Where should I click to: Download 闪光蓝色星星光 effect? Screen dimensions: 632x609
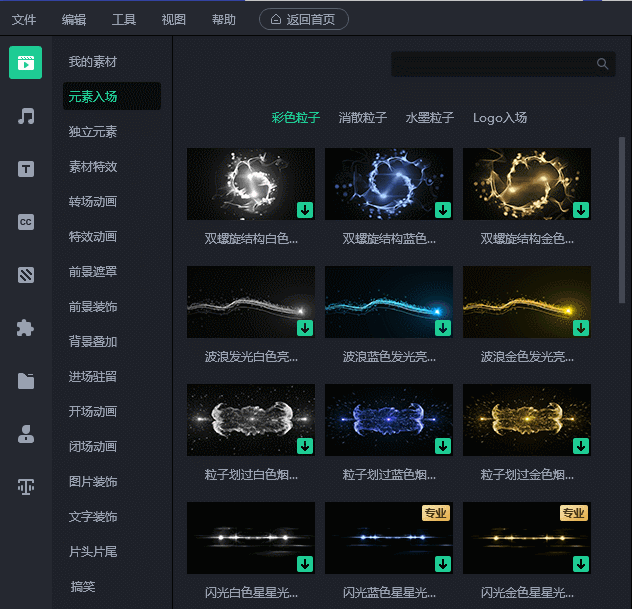click(x=443, y=564)
